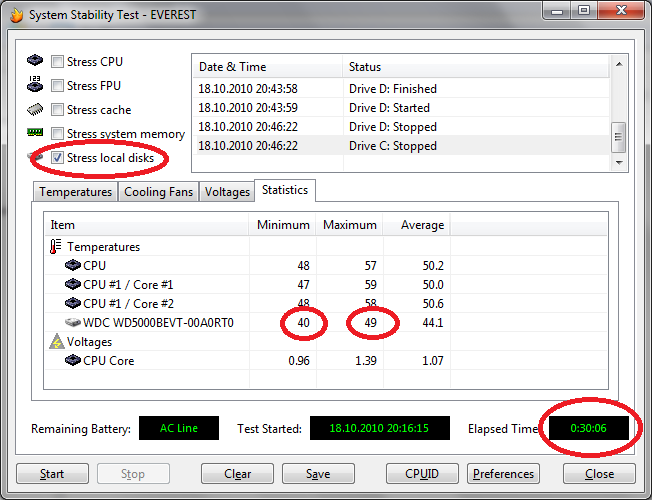Open Preferences
Viewport: 652px width, 500px height.
coord(503,474)
